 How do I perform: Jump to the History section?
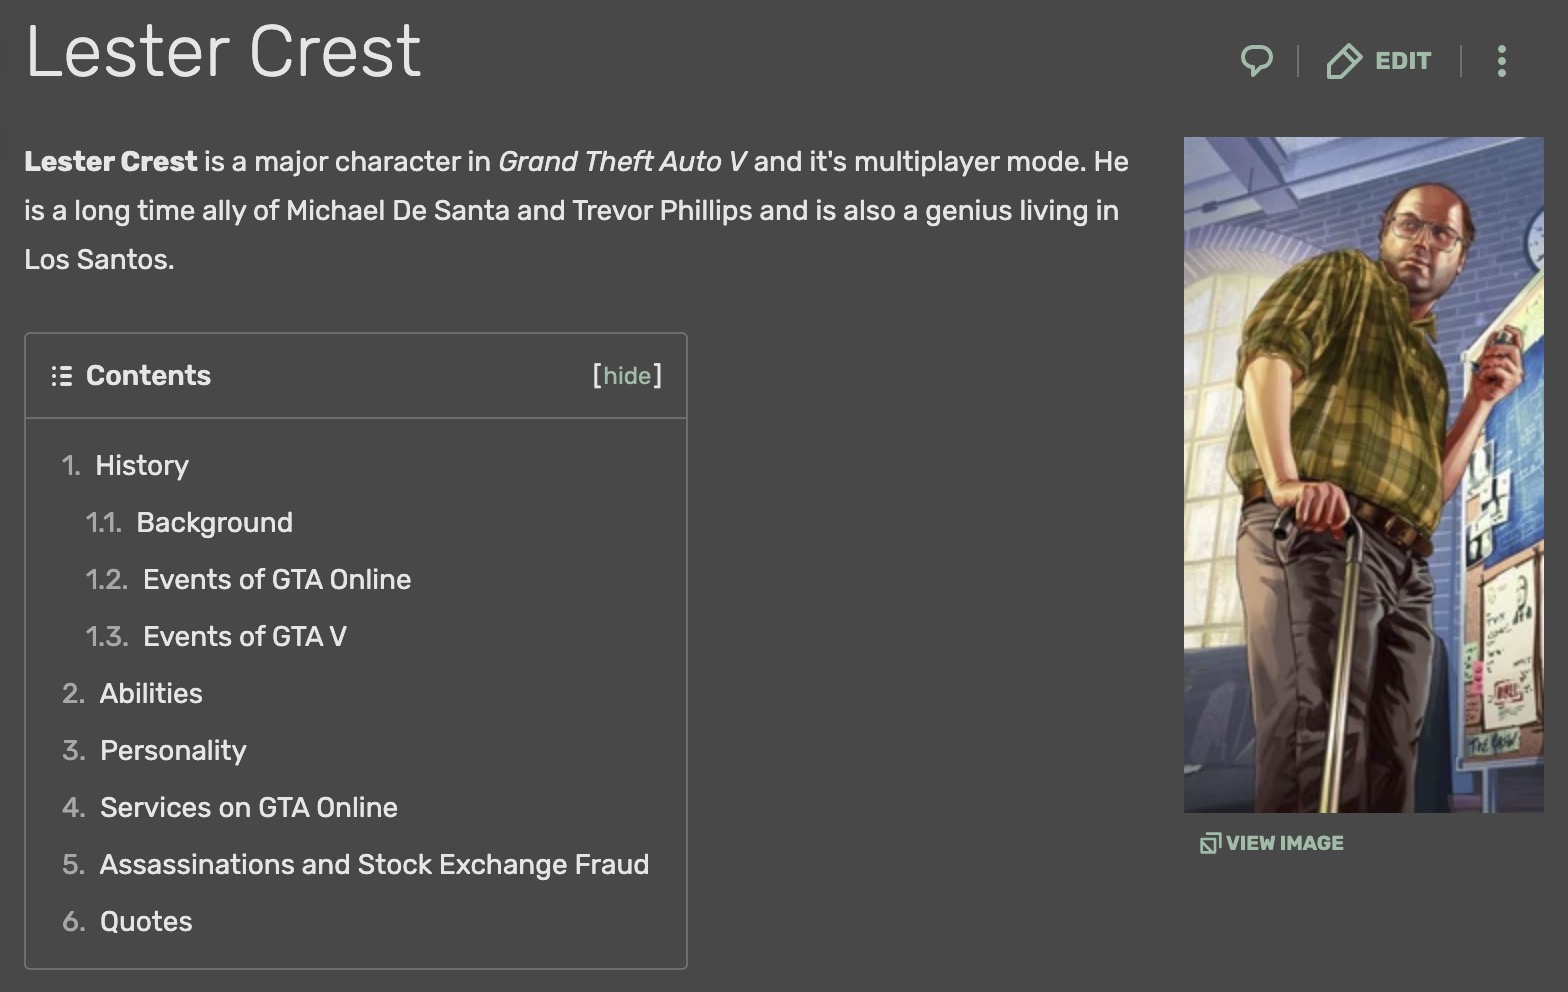142,466
